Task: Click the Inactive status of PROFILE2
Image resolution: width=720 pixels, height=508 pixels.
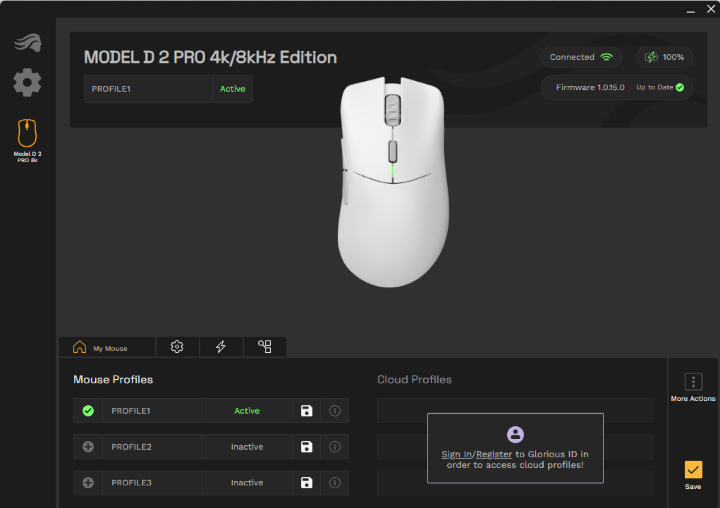Action: (247, 446)
